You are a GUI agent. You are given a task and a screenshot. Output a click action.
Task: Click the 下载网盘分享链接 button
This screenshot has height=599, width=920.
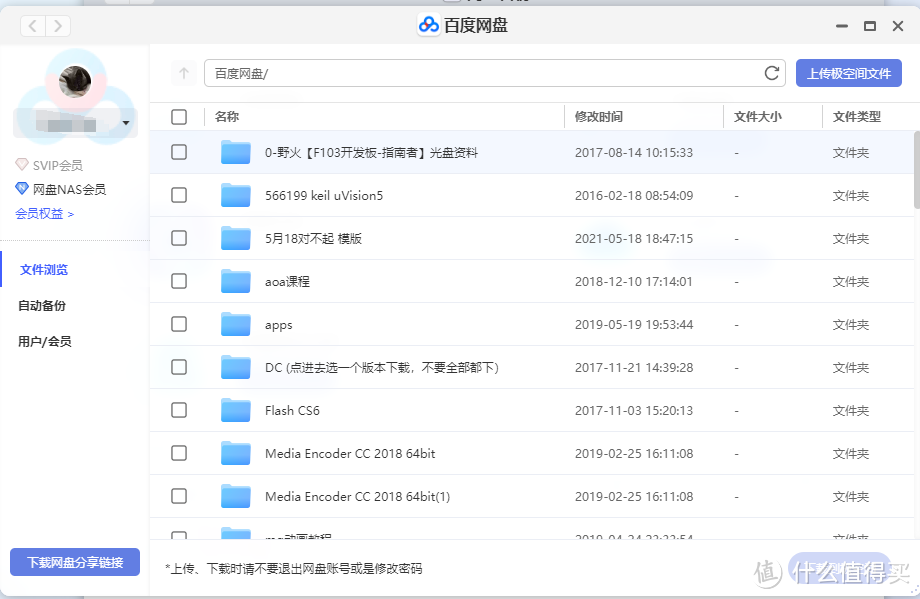point(74,561)
